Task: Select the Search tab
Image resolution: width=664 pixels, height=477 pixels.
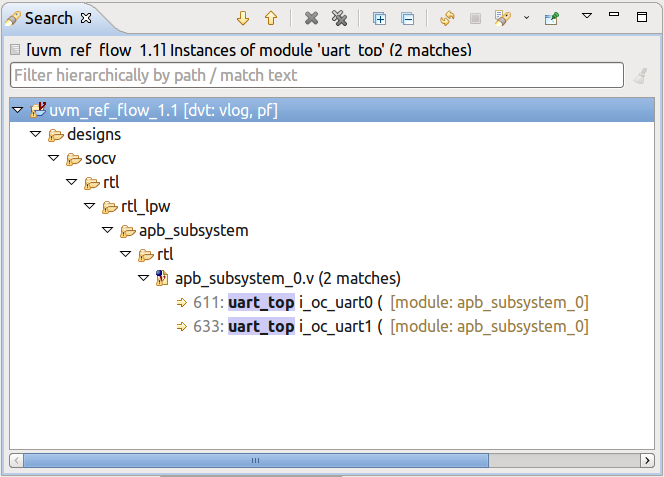Action: pyautogui.click(x=48, y=18)
